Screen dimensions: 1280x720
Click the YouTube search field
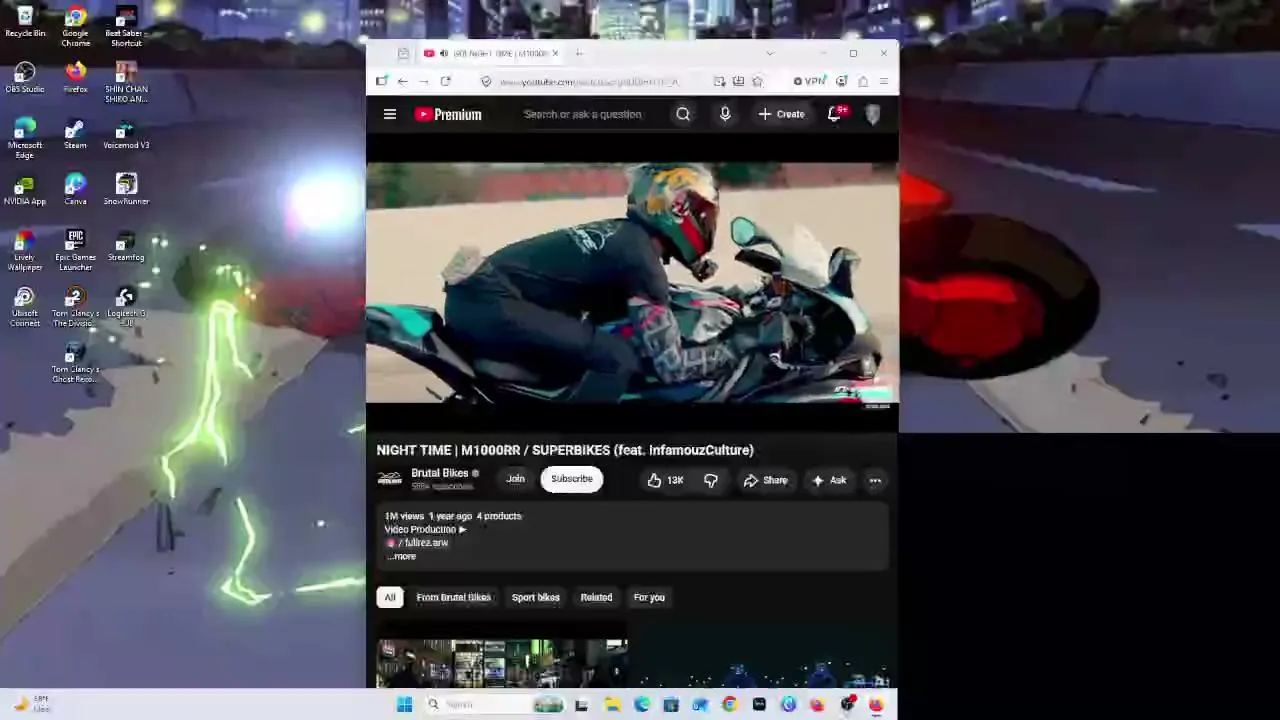click(590, 114)
